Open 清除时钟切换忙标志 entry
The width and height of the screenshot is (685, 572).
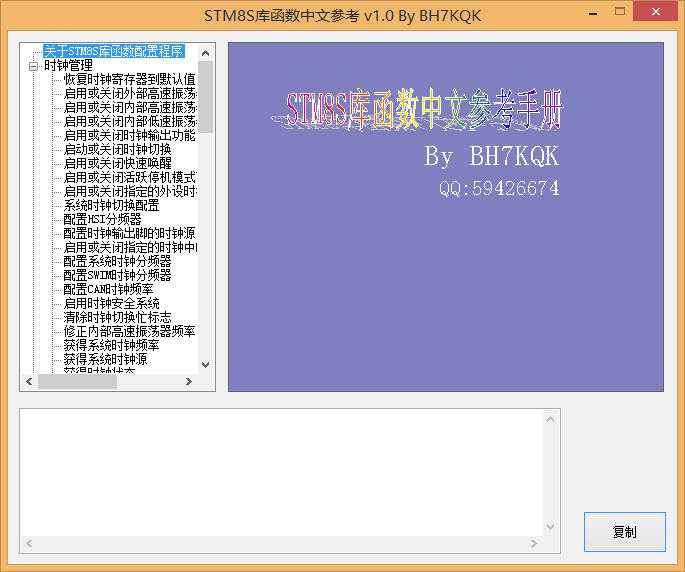tap(118, 317)
